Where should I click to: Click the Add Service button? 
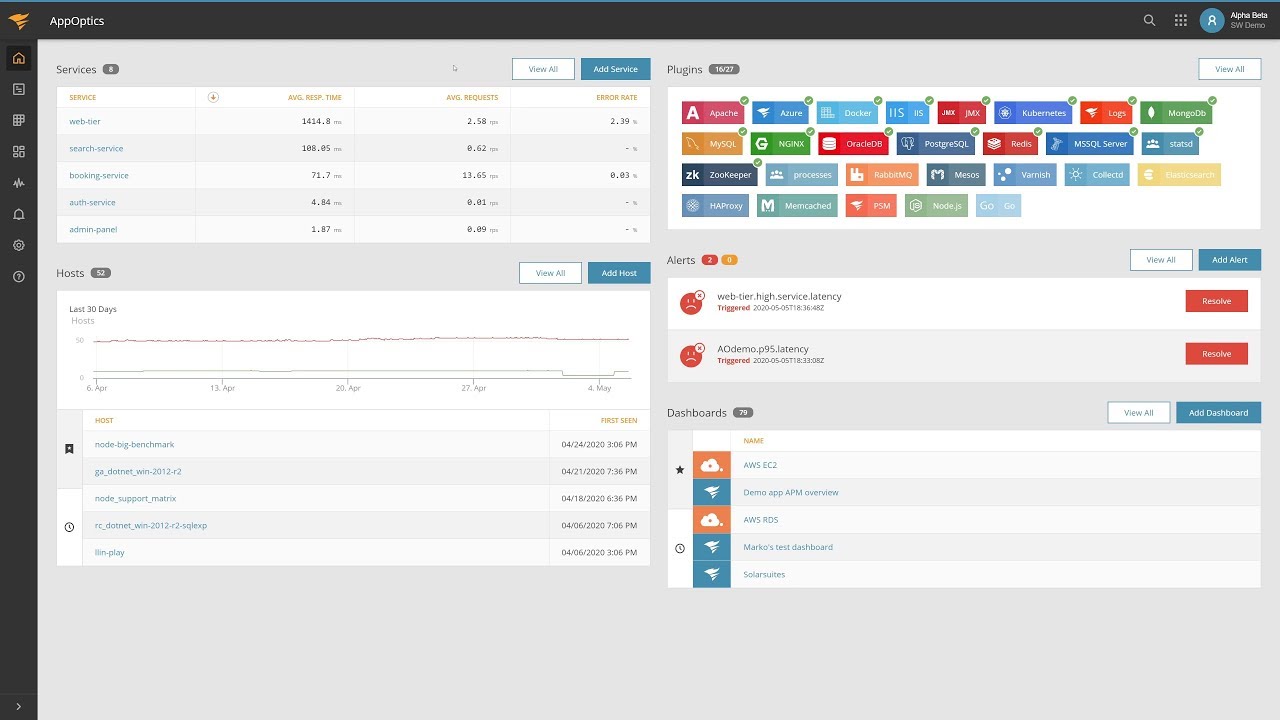(x=615, y=69)
